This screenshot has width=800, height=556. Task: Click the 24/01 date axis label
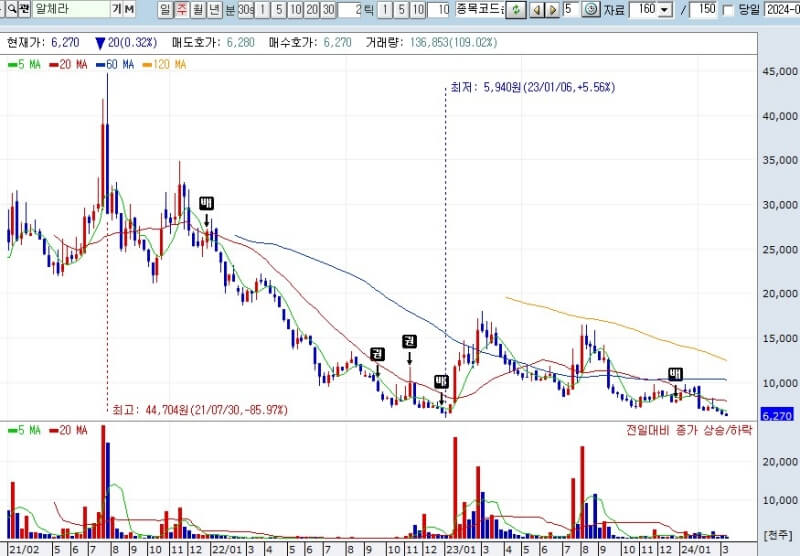(x=696, y=549)
